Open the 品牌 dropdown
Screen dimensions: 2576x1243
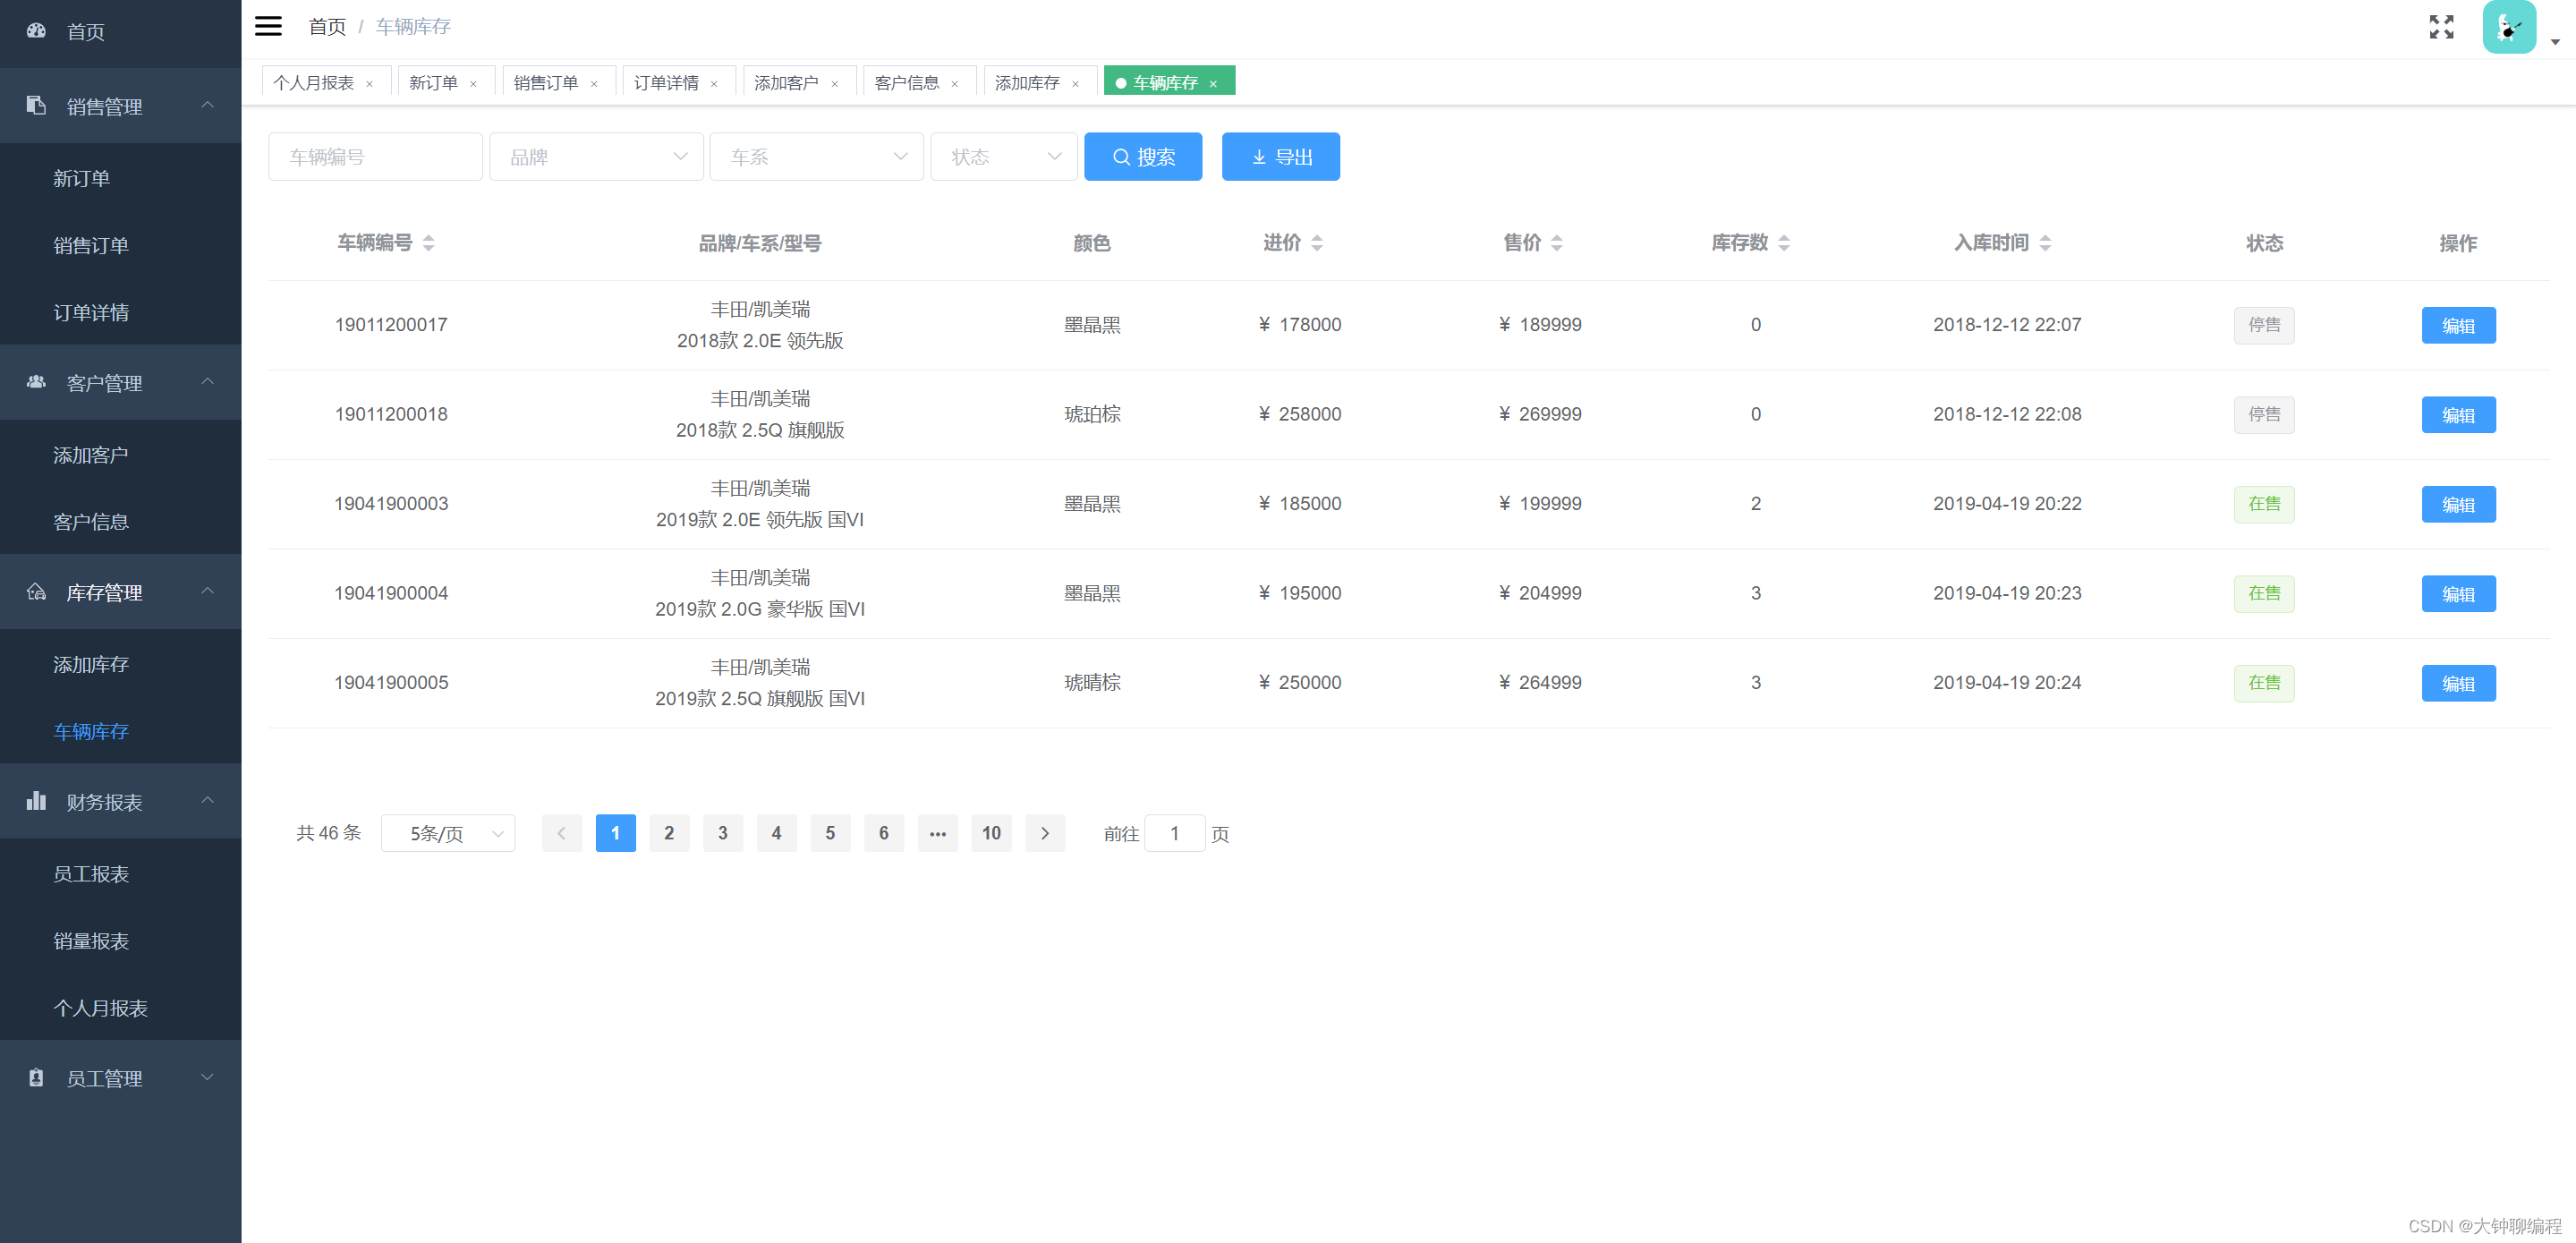pos(596,157)
